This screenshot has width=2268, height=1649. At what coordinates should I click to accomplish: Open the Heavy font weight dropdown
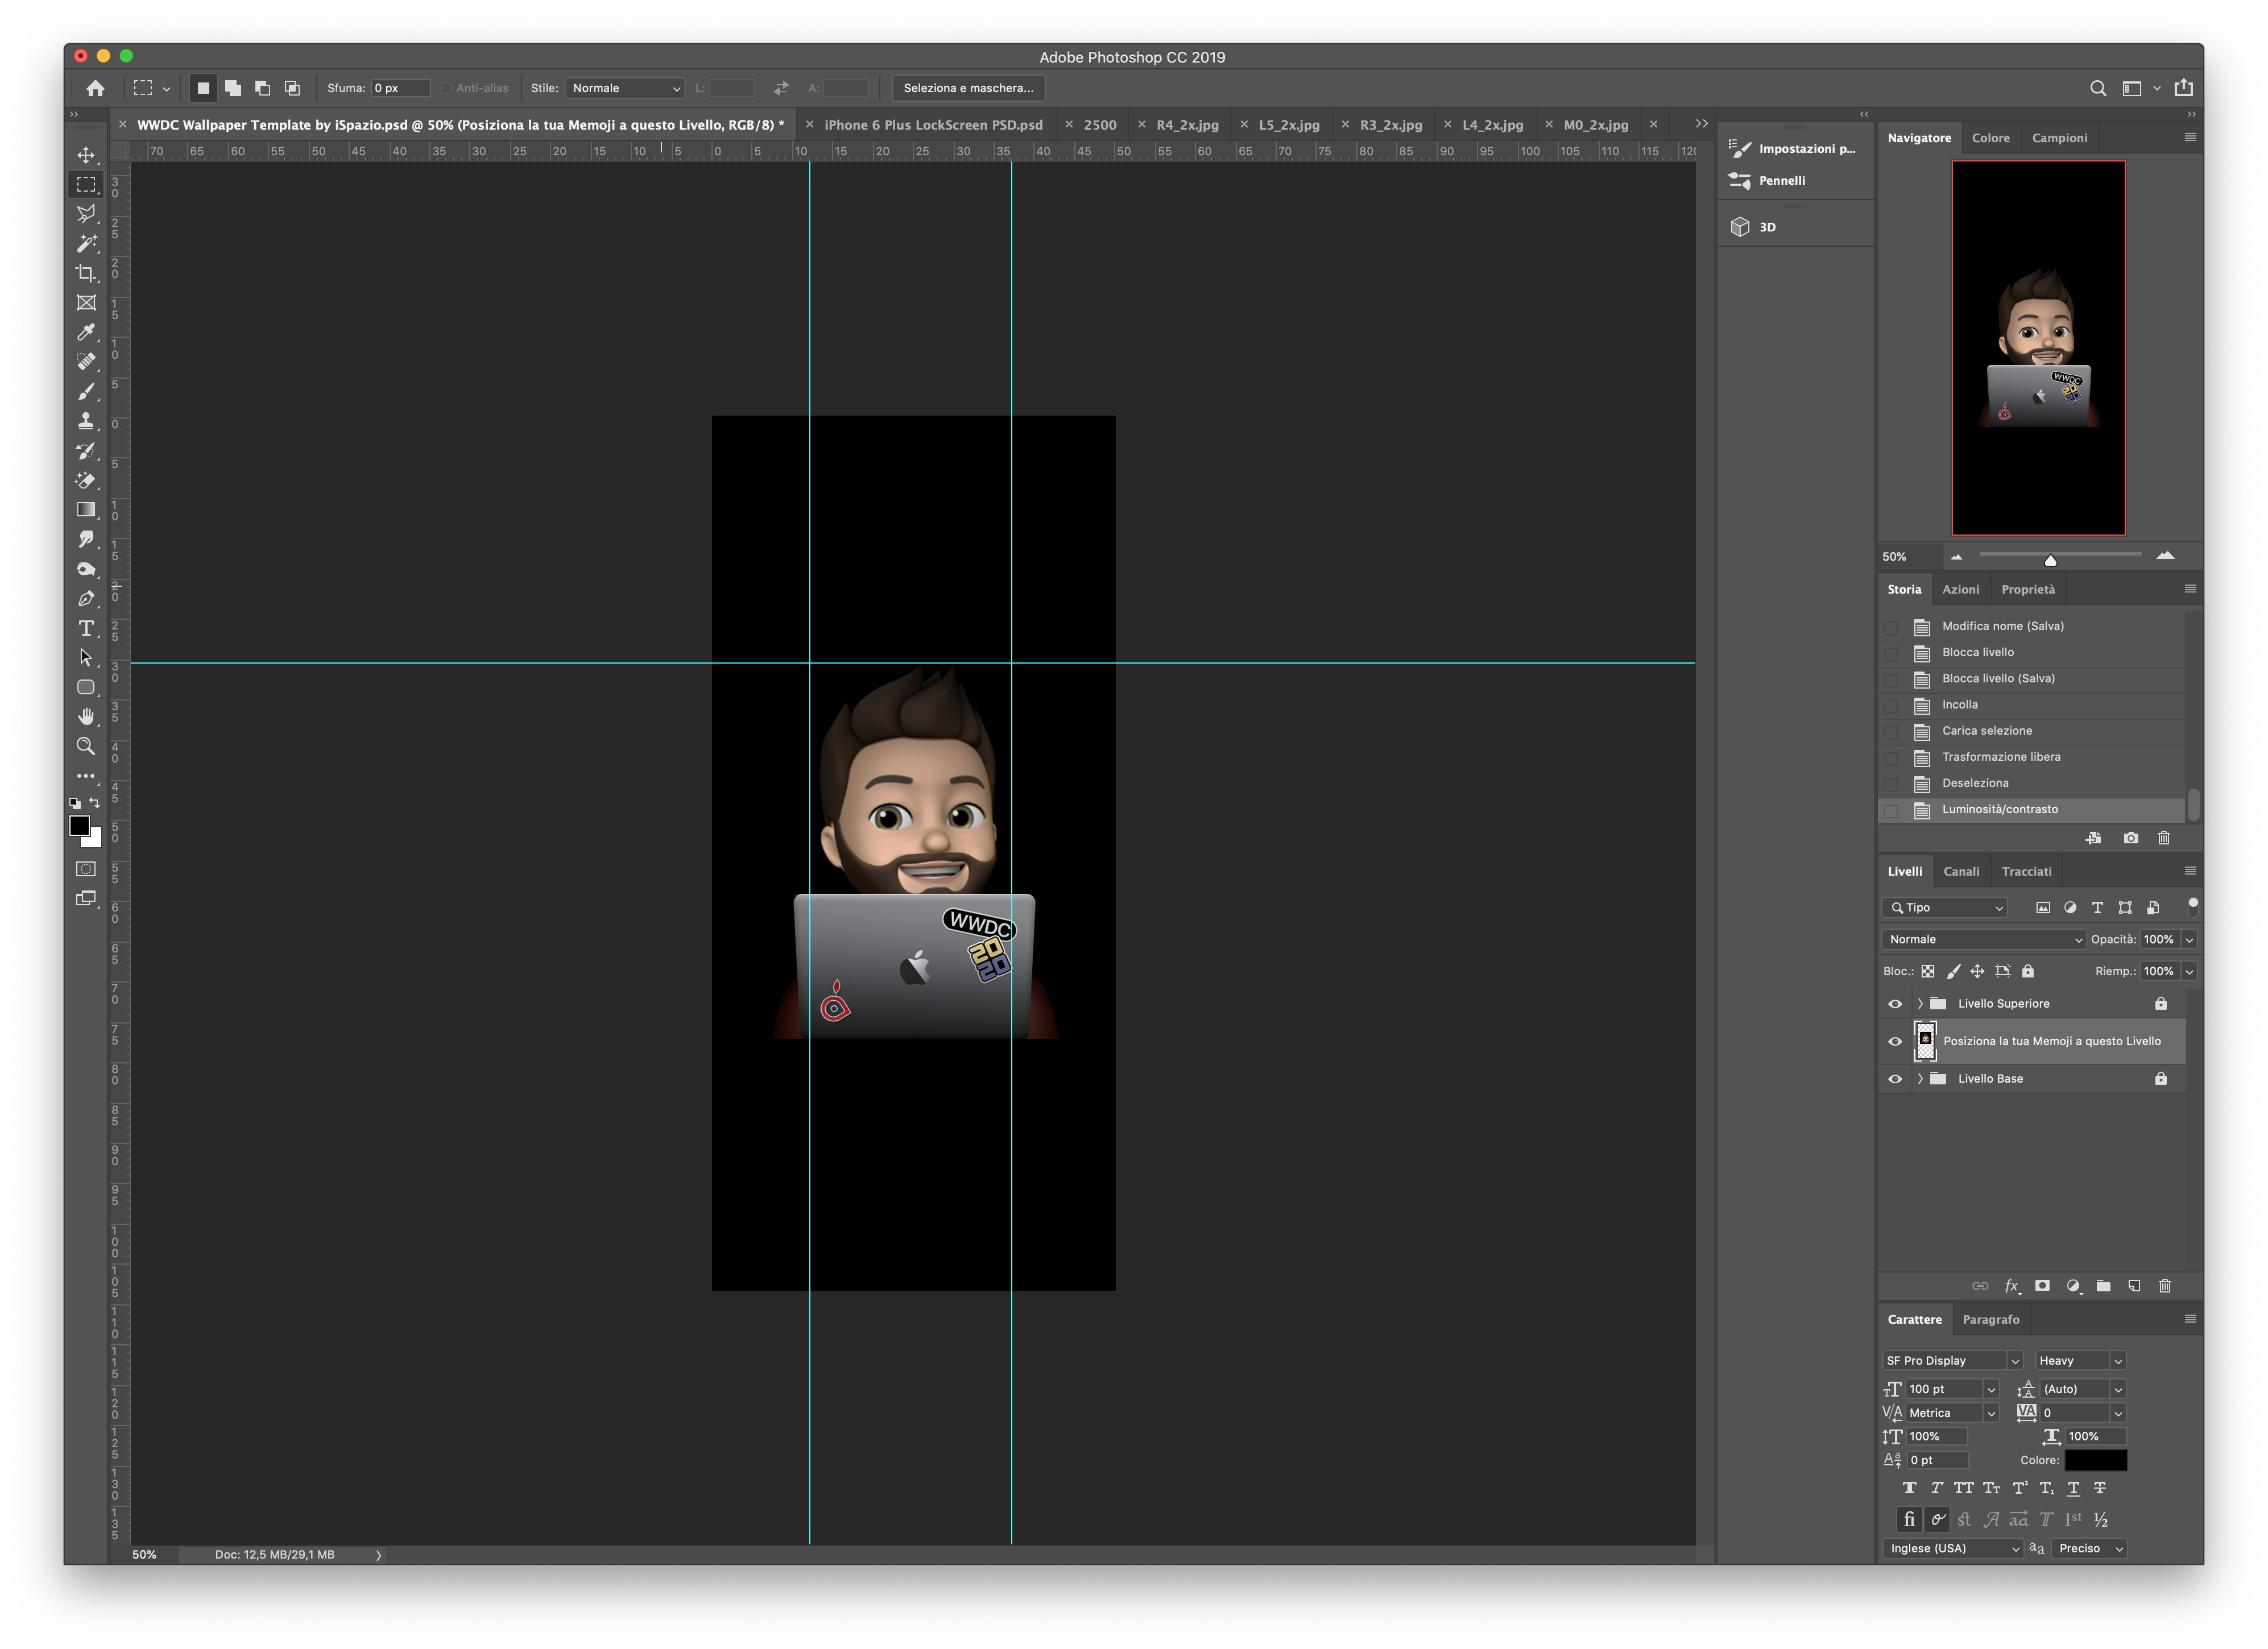click(2080, 1360)
